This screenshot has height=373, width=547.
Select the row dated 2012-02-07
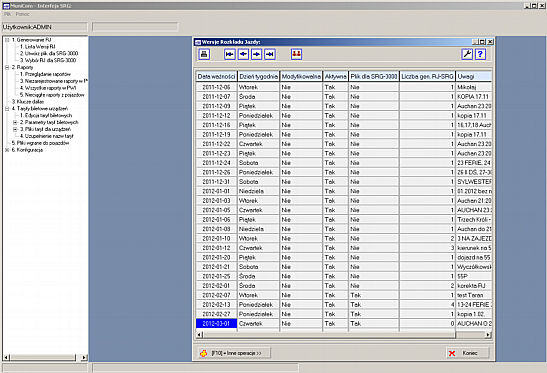(344, 295)
